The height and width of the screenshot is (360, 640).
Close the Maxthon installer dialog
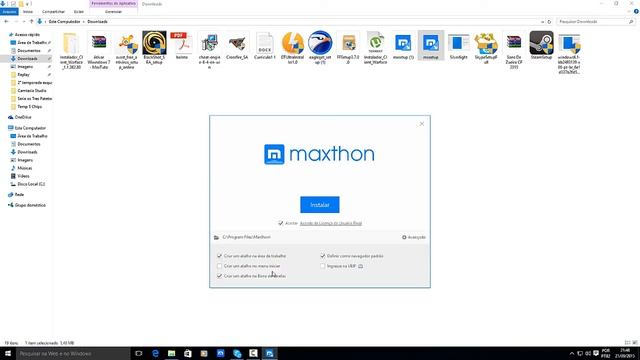(422, 124)
